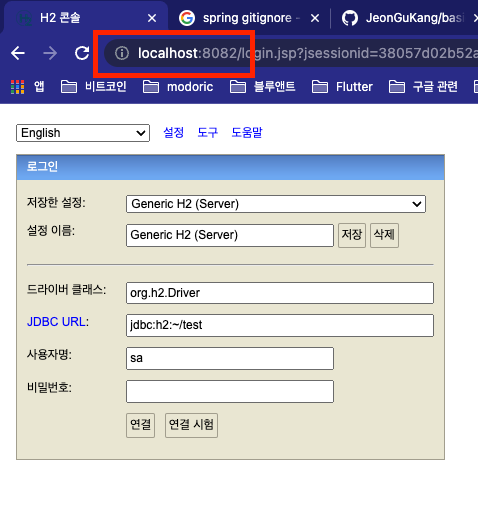Focus the 사용자명 input containing sa
Screen dimensions: 478x520
[230, 358]
